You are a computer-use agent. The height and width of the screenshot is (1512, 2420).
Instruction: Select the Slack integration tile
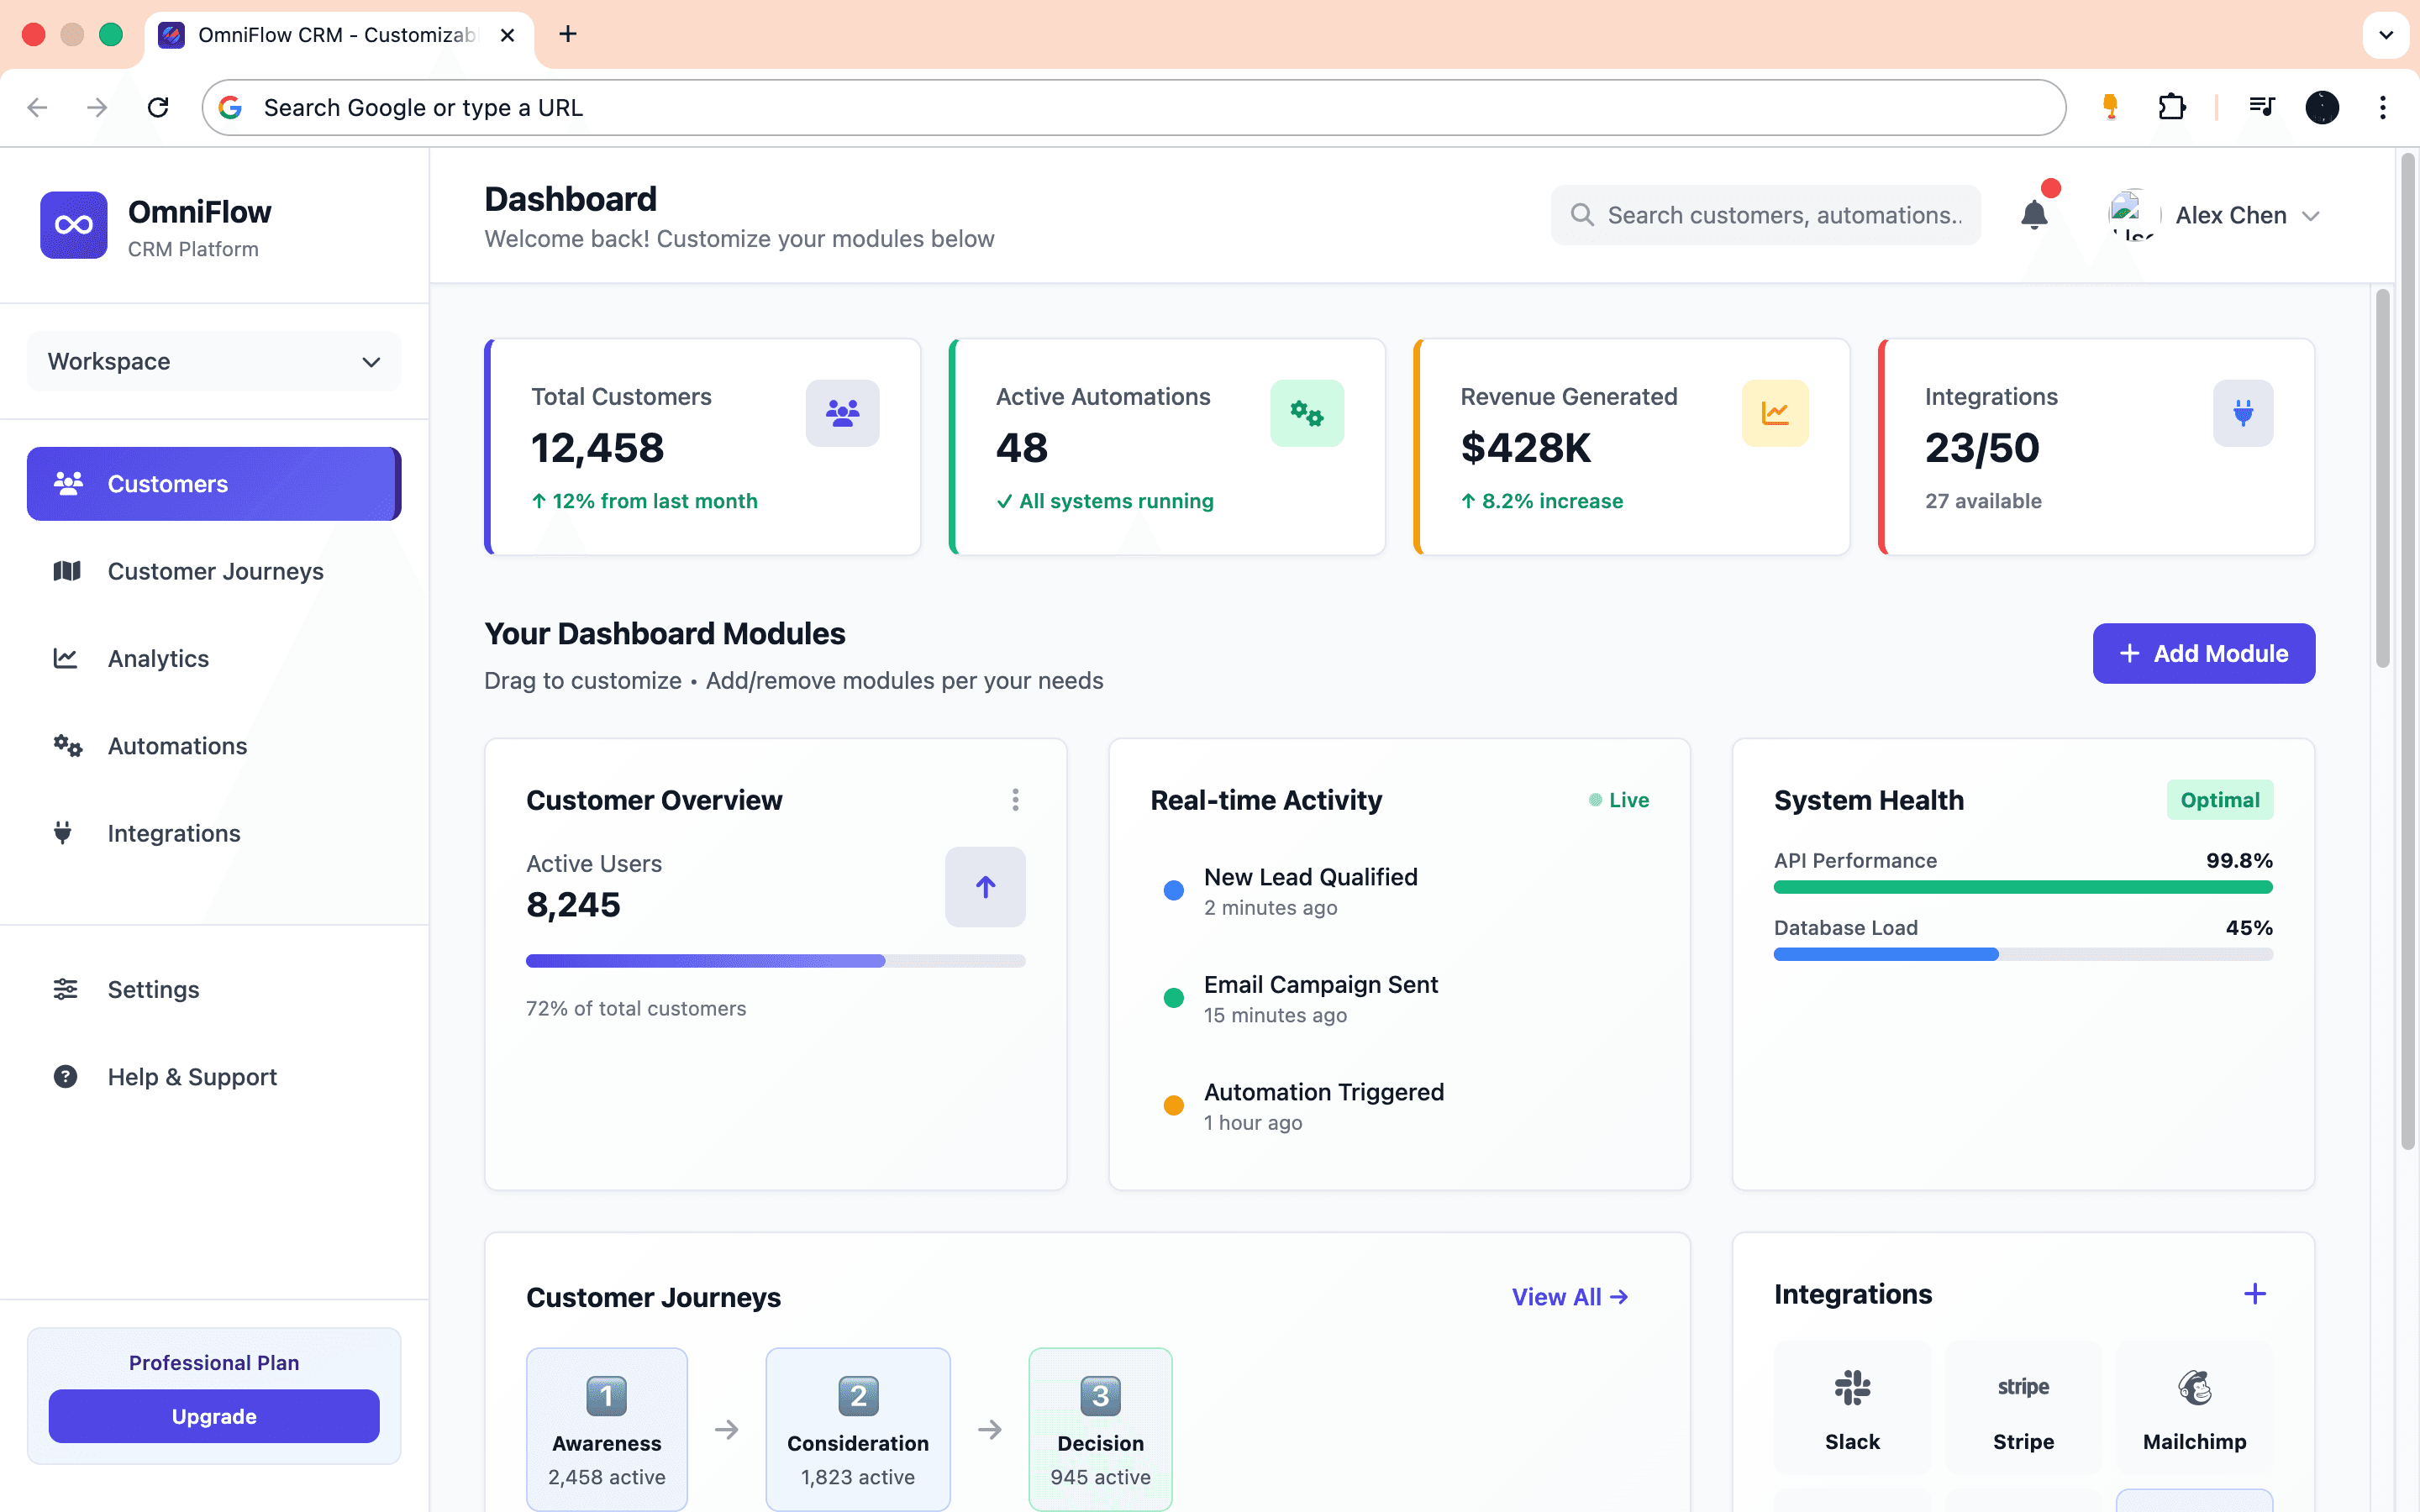pos(1852,1408)
